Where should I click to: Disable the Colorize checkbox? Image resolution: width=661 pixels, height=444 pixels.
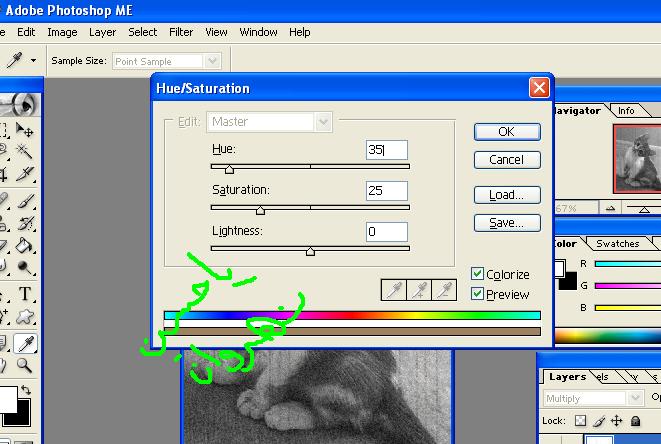point(478,274)
